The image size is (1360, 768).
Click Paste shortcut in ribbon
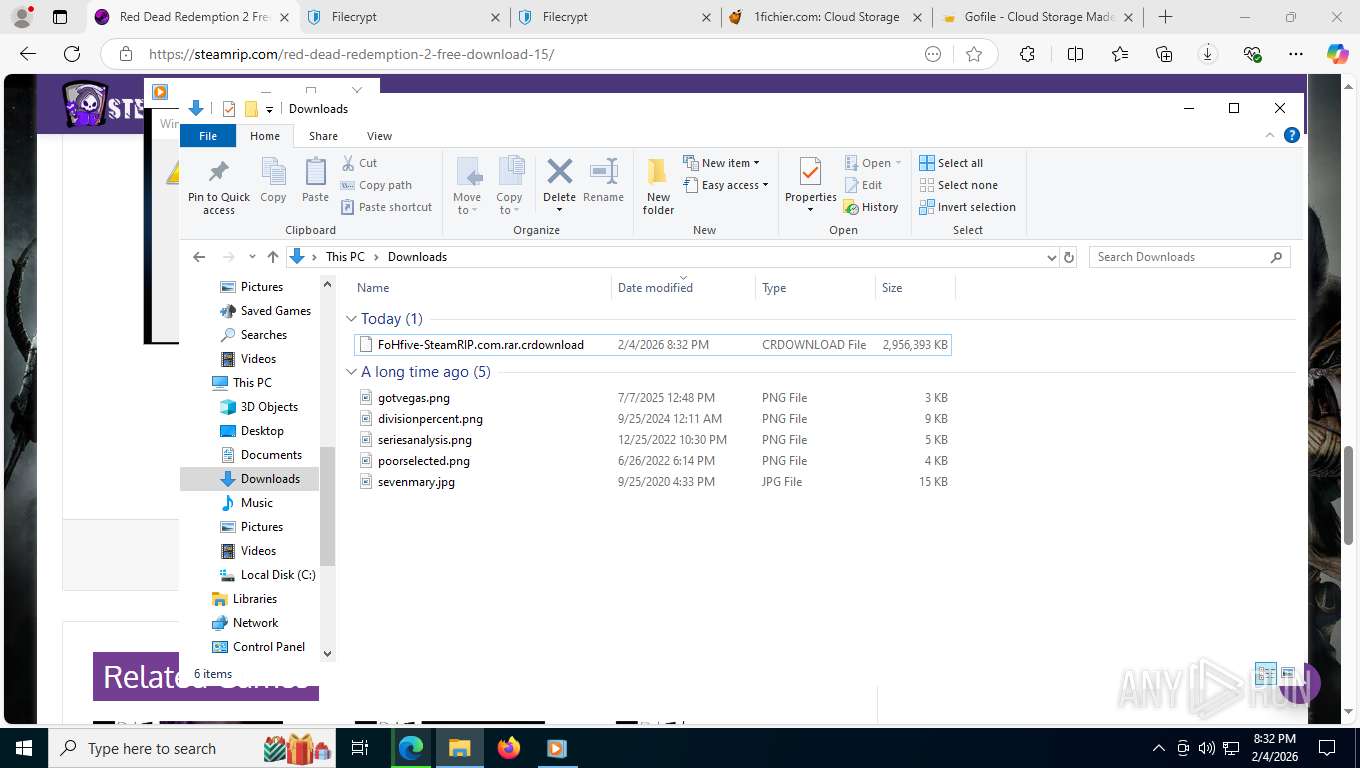386,207
